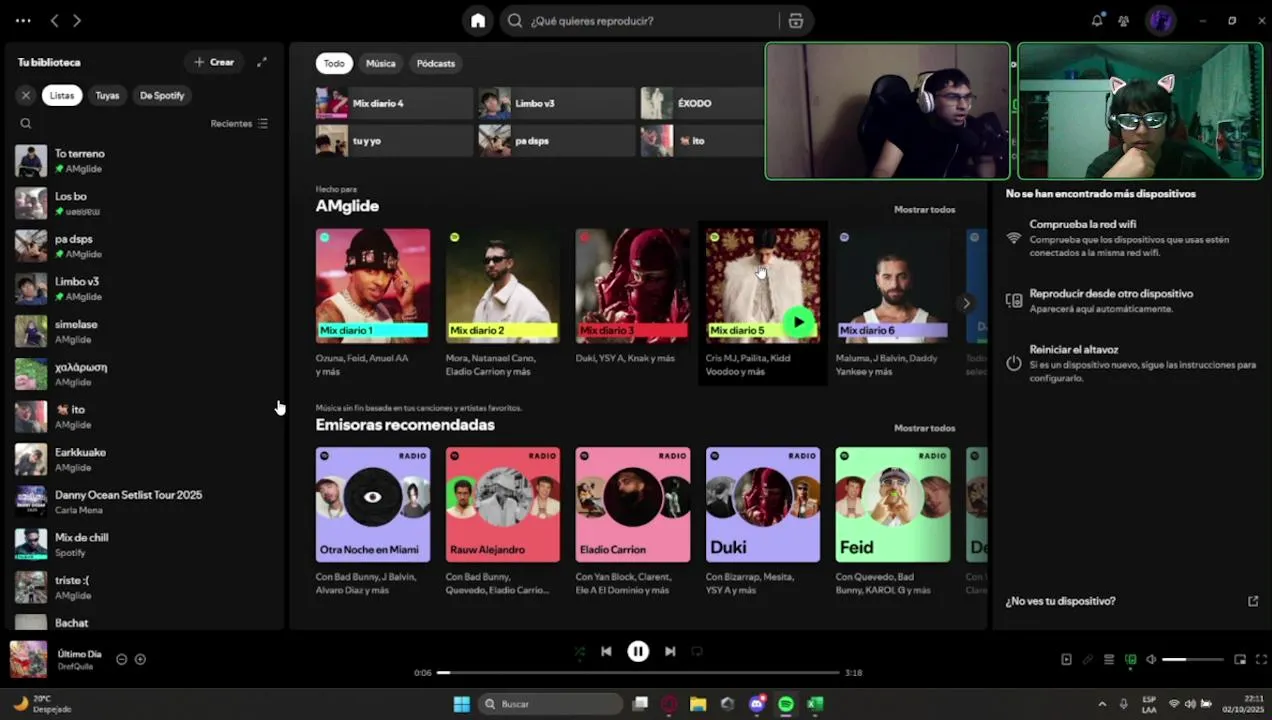Open the Now Playing view icon
Screen dimensions: 1272x720
pyautogui.click(x=1066, y=659)
